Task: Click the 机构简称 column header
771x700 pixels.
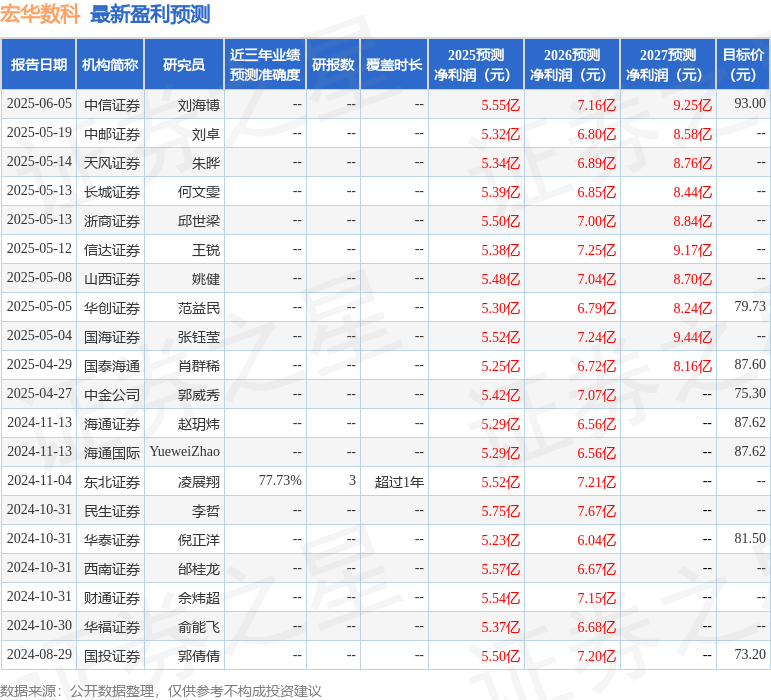Action: point(110,65)
